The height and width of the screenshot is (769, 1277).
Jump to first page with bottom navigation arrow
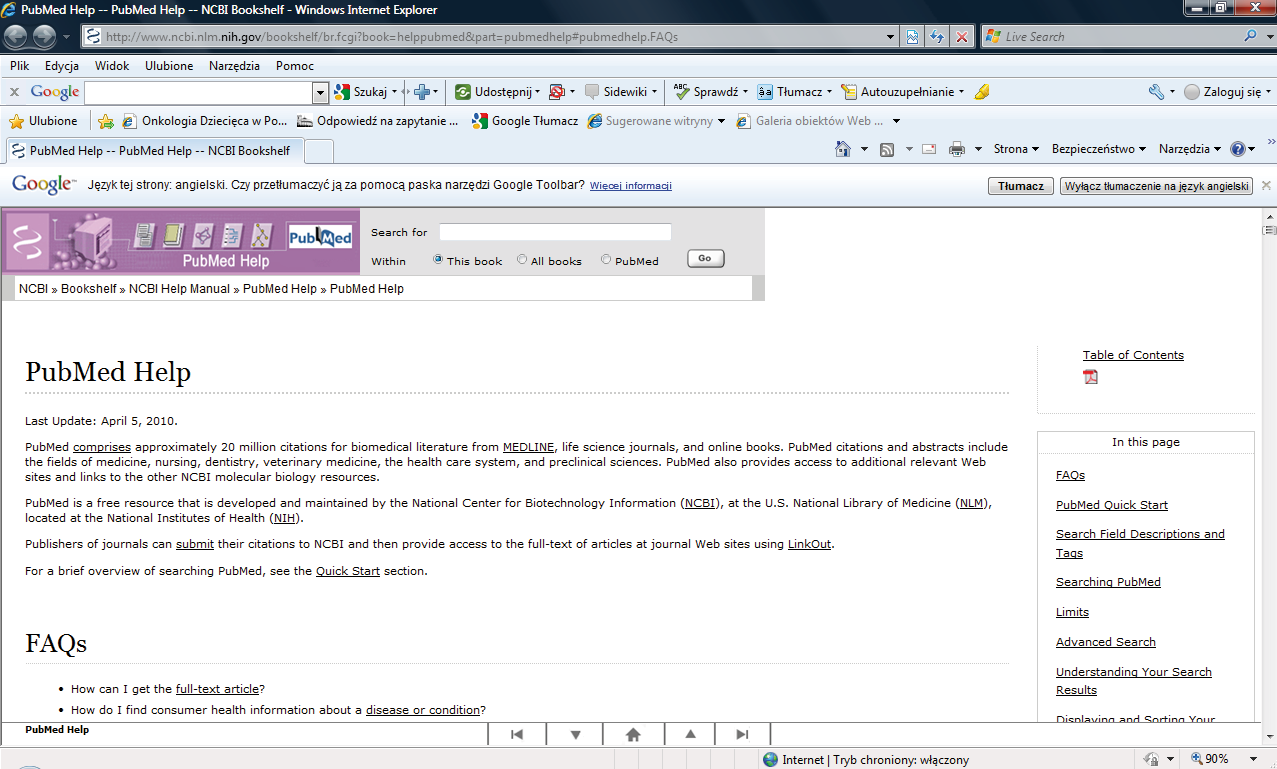click(517, 734)
